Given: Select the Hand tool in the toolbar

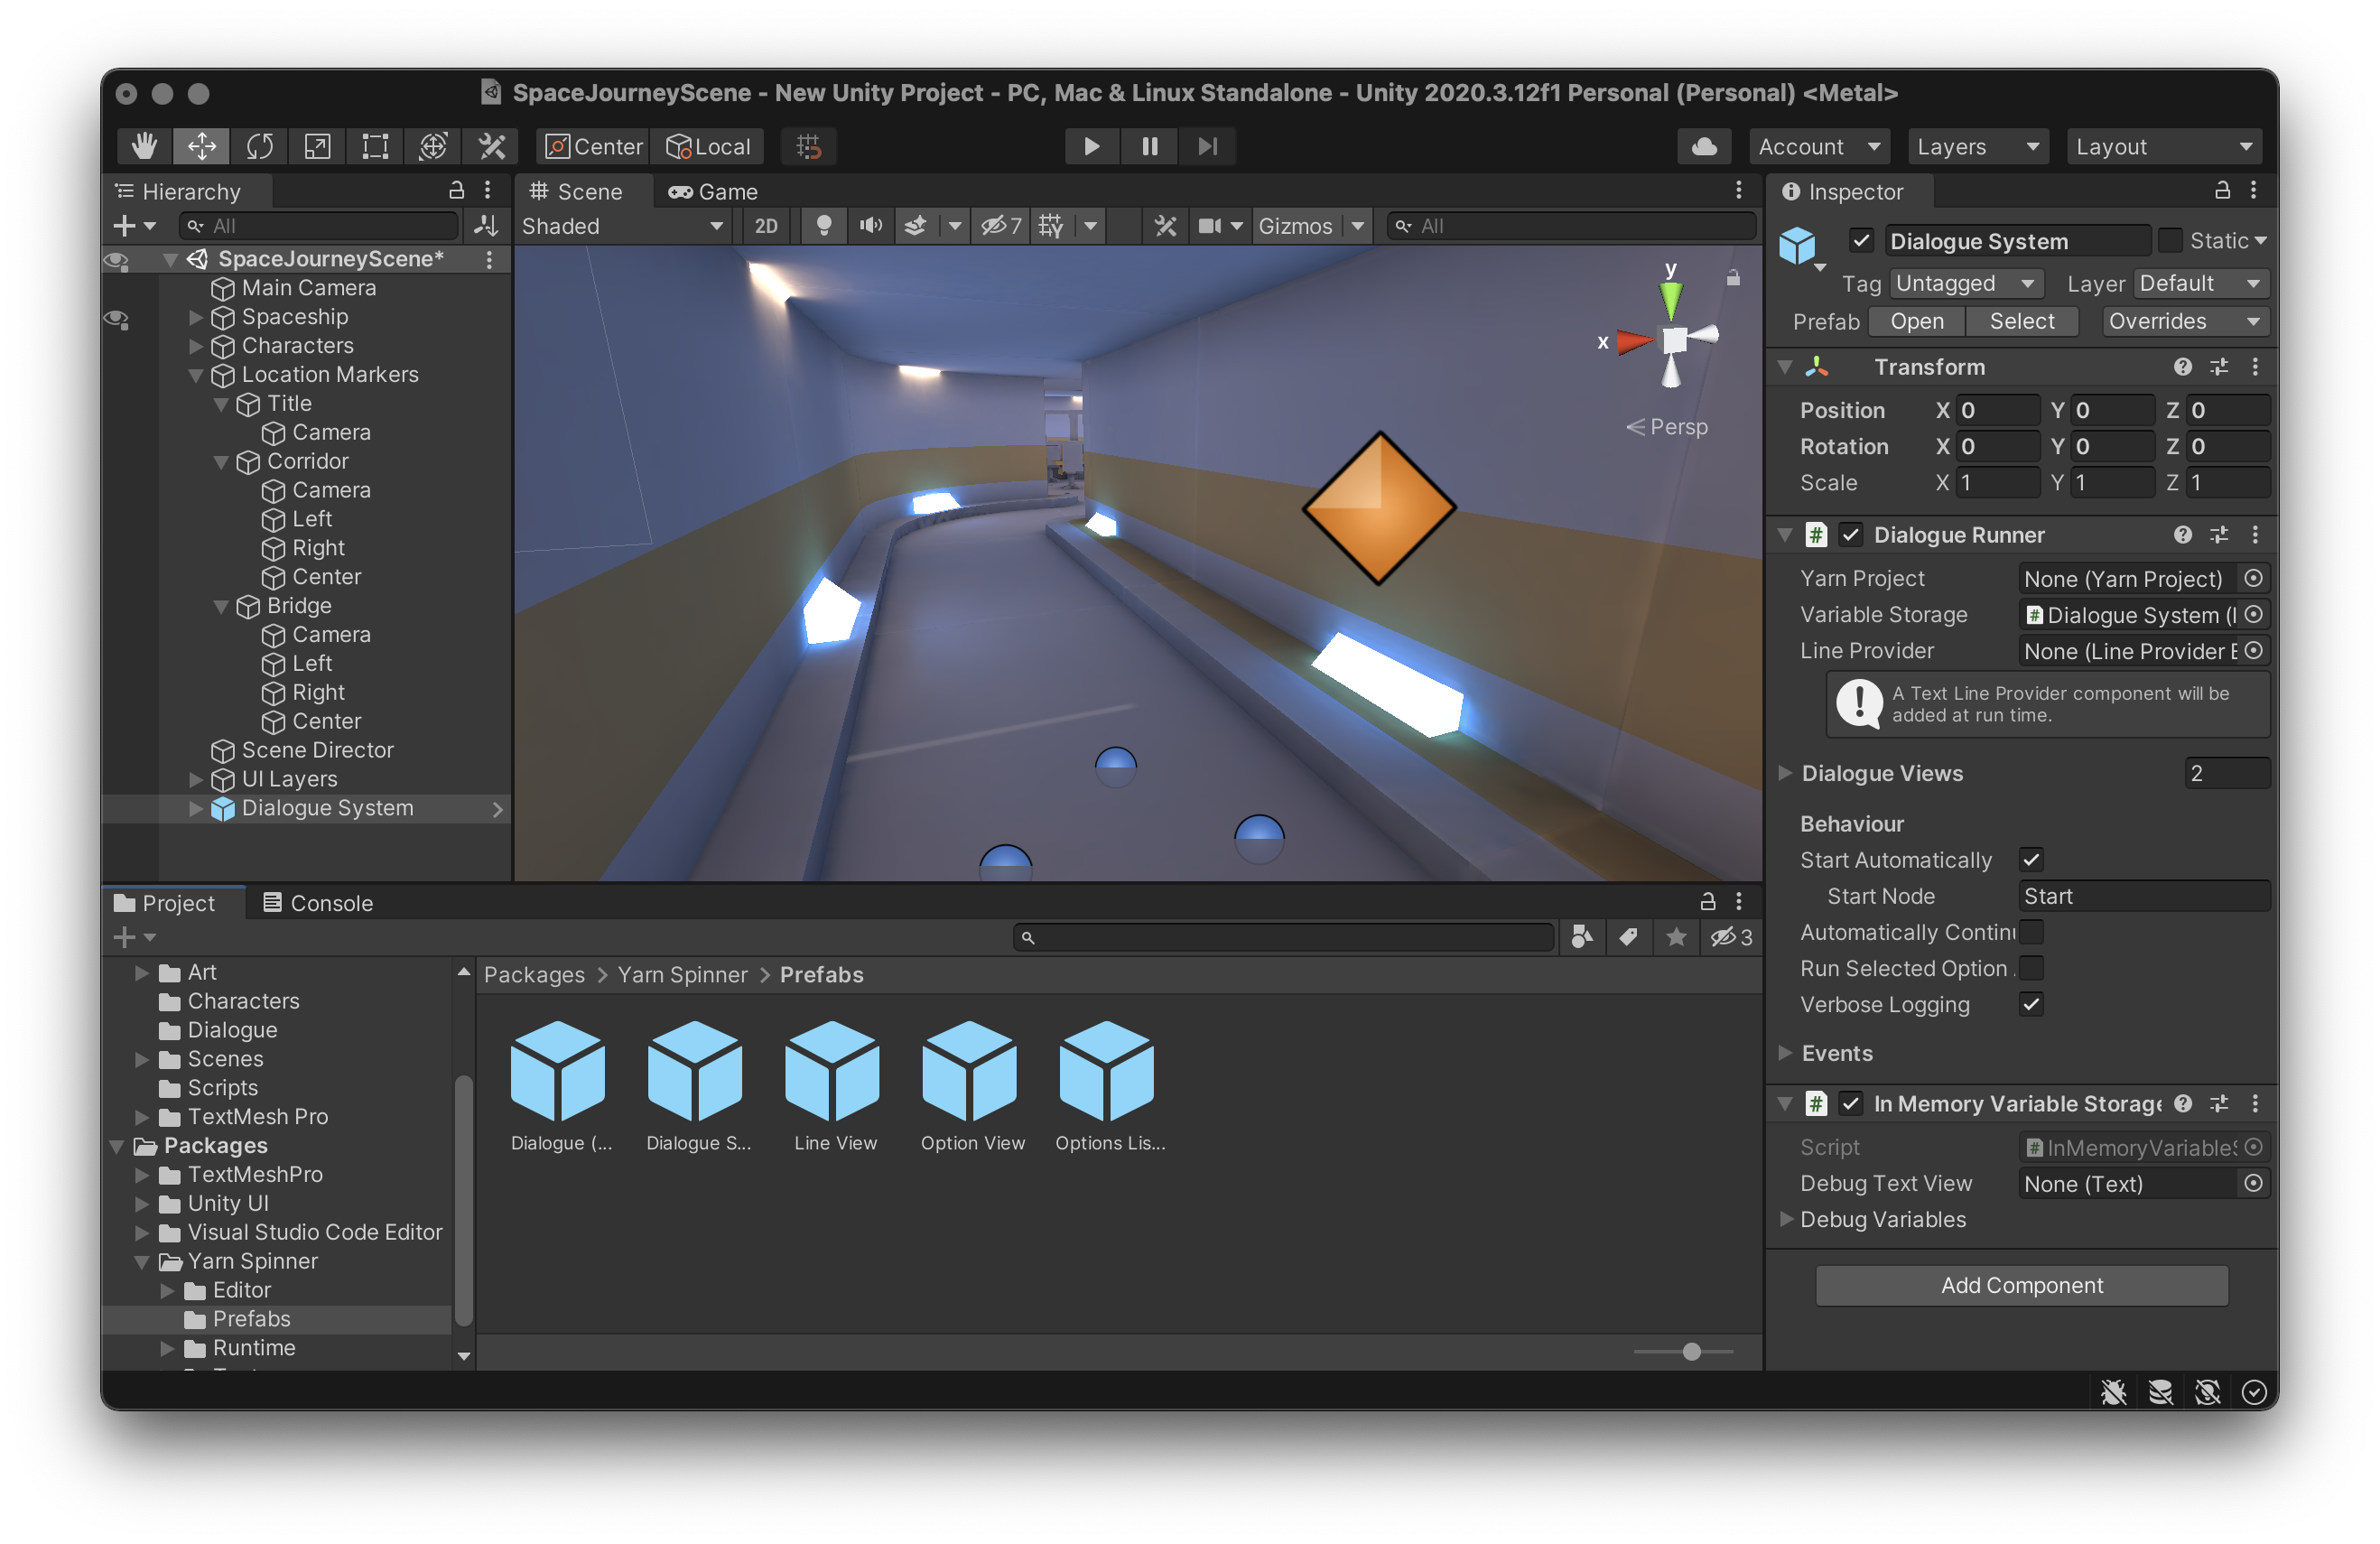Looking at the screenshot, I should (x=143, y=146).
